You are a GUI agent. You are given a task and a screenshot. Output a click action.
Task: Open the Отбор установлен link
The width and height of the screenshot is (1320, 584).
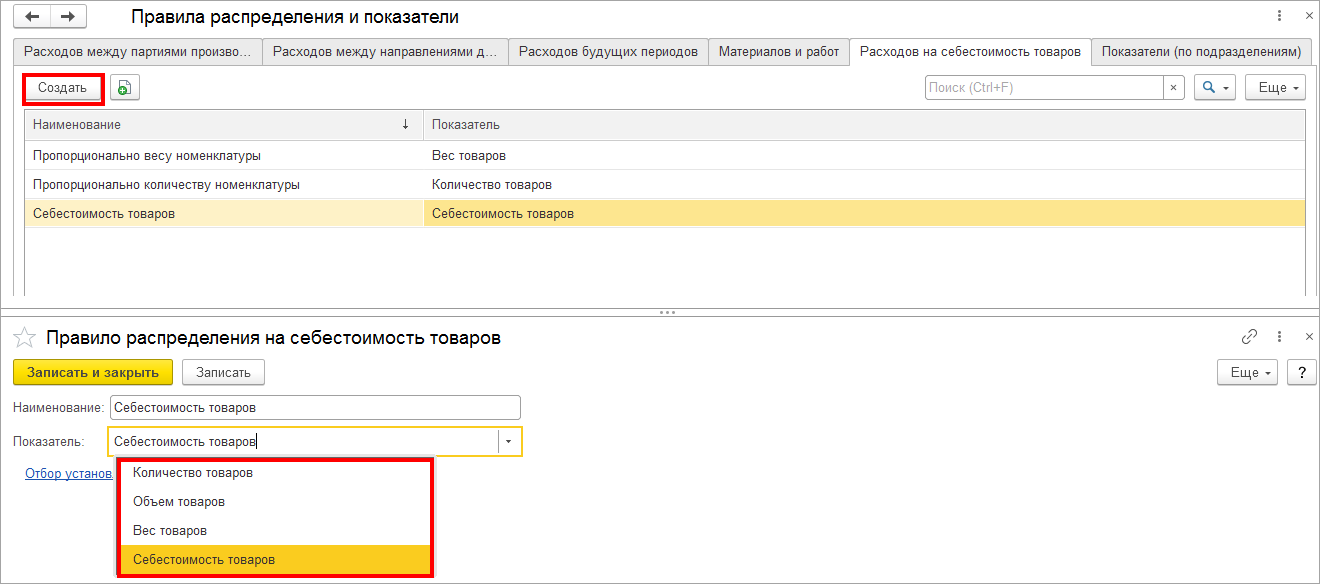coord(68,473)
